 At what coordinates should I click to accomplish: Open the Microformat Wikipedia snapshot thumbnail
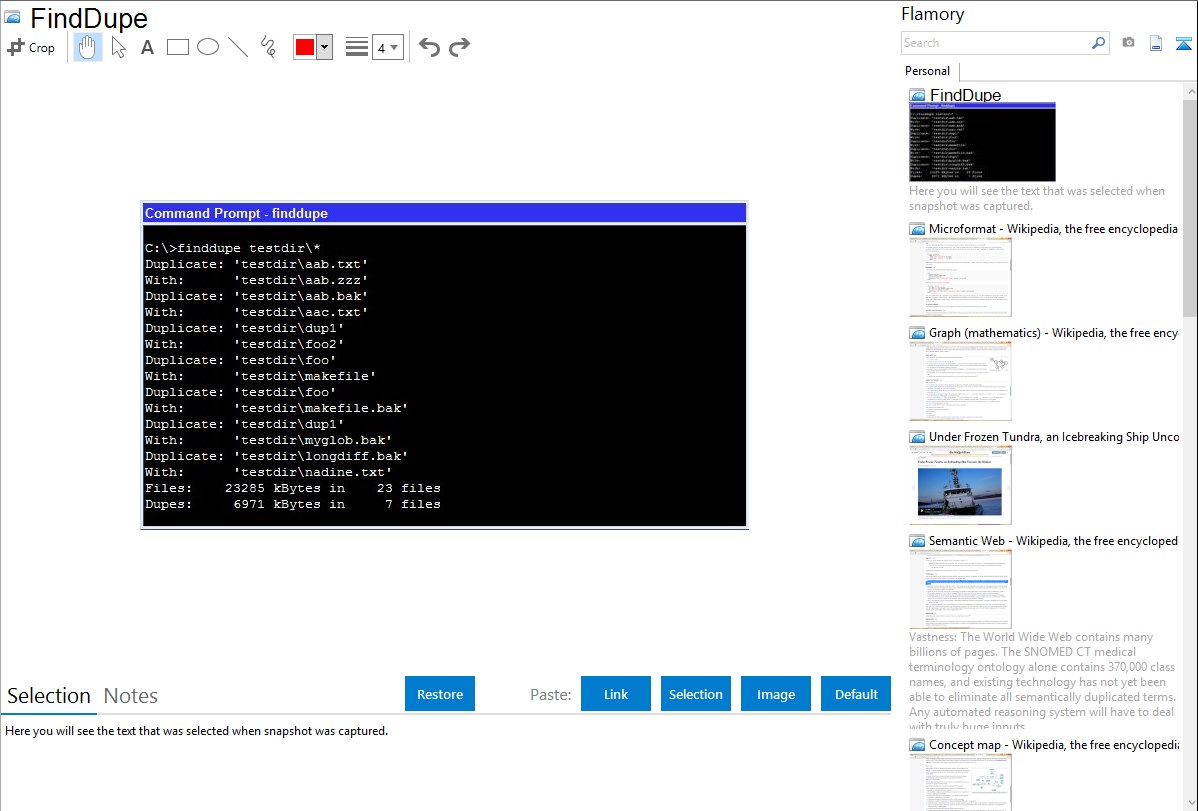(960, 277)
